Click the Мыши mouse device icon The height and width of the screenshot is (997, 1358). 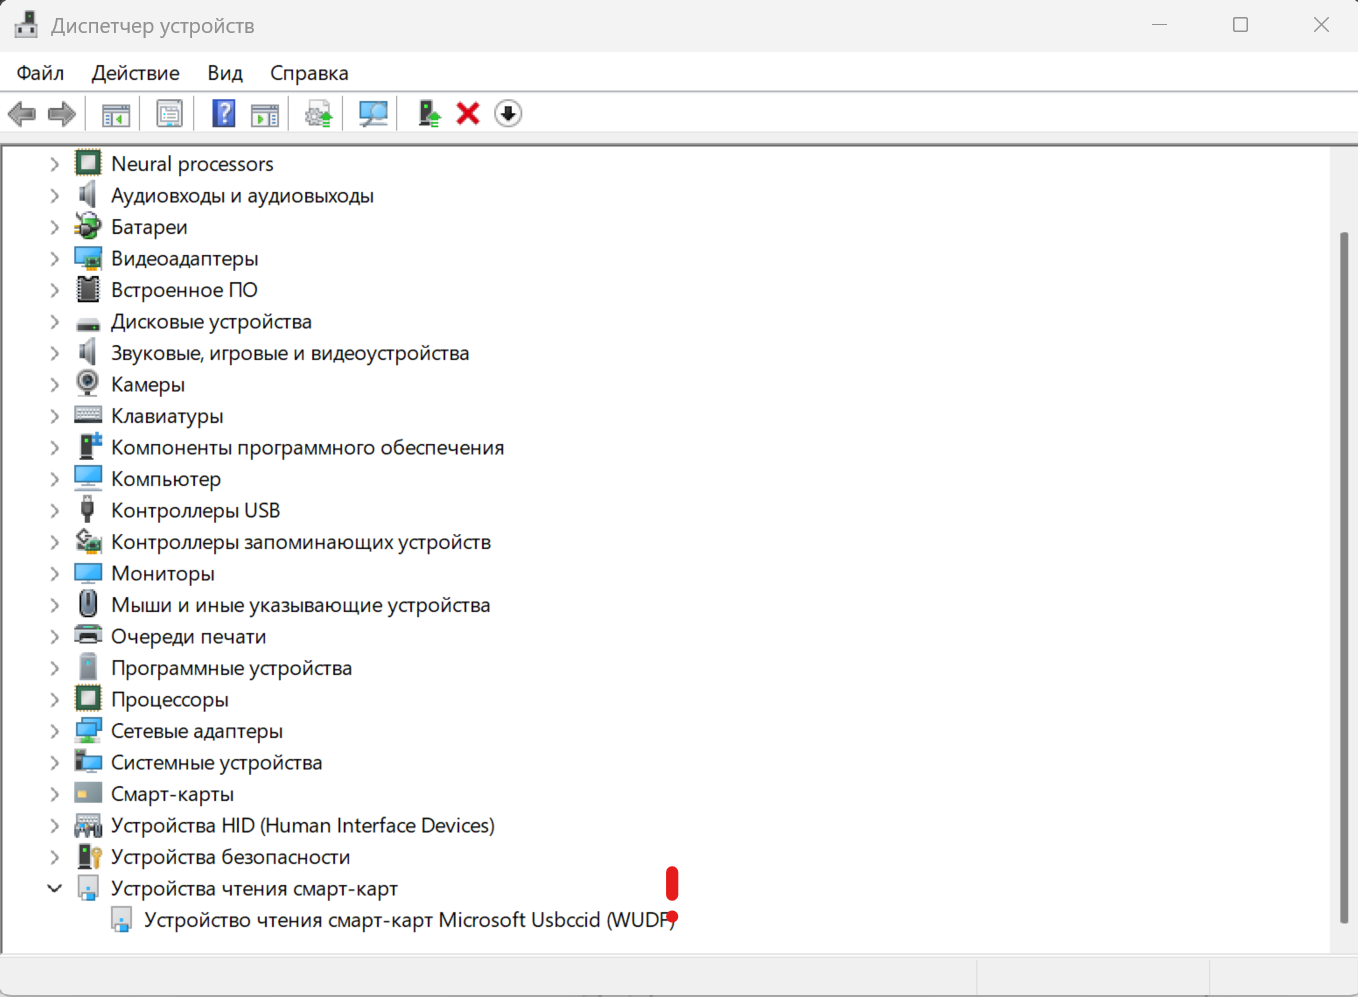[x=88, y=604]
